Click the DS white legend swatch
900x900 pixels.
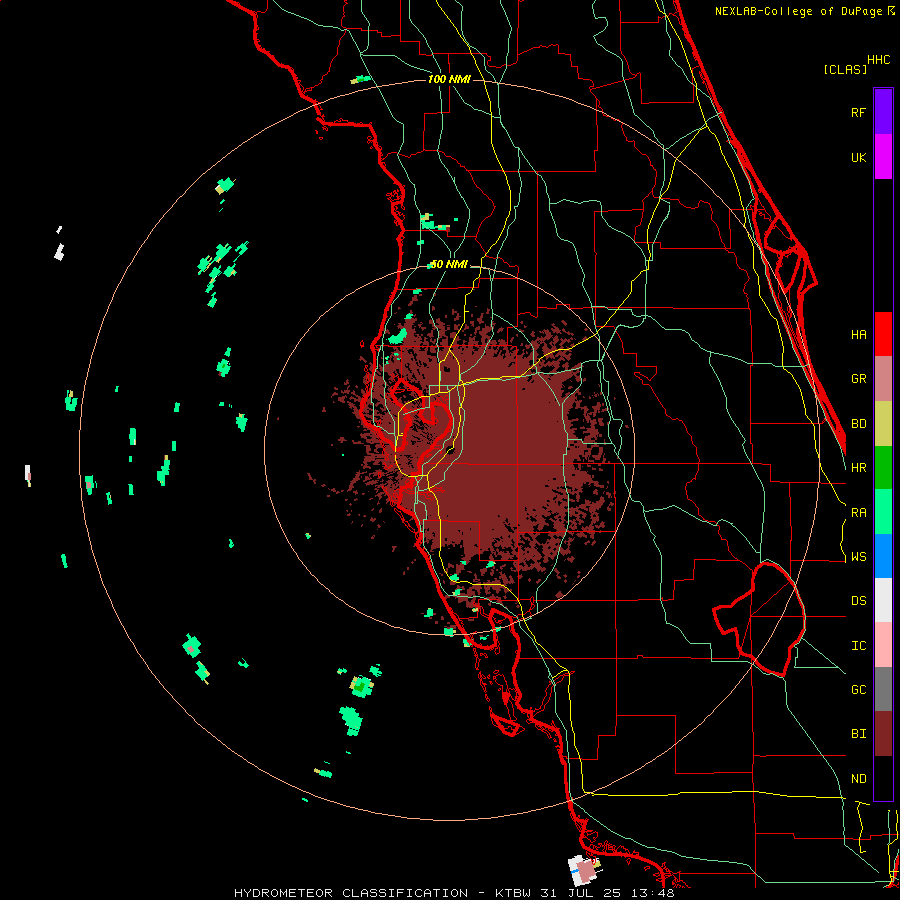883,600
